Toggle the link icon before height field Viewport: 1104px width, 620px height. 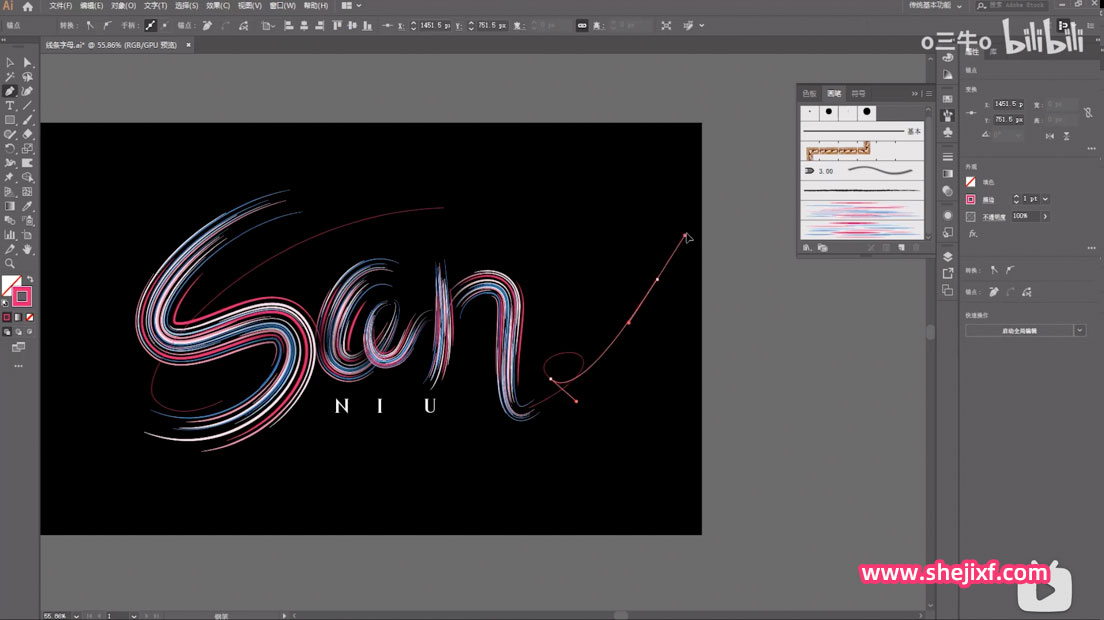coord(582,25)
